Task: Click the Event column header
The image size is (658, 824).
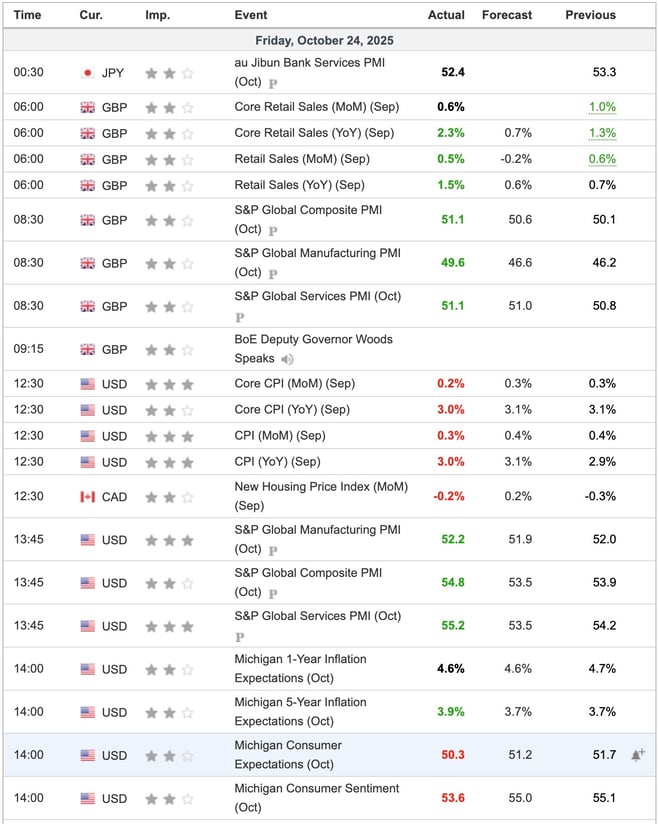Action: 248,15
